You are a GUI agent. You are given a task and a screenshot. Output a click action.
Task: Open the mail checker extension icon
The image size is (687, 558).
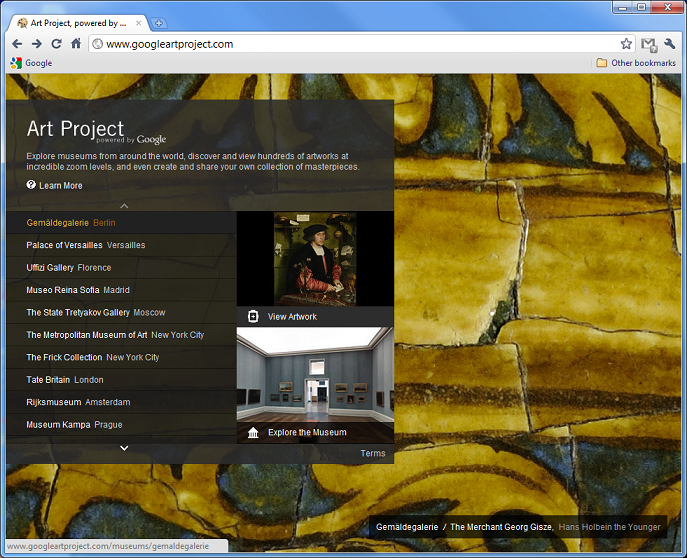click(x=649, y=44)
